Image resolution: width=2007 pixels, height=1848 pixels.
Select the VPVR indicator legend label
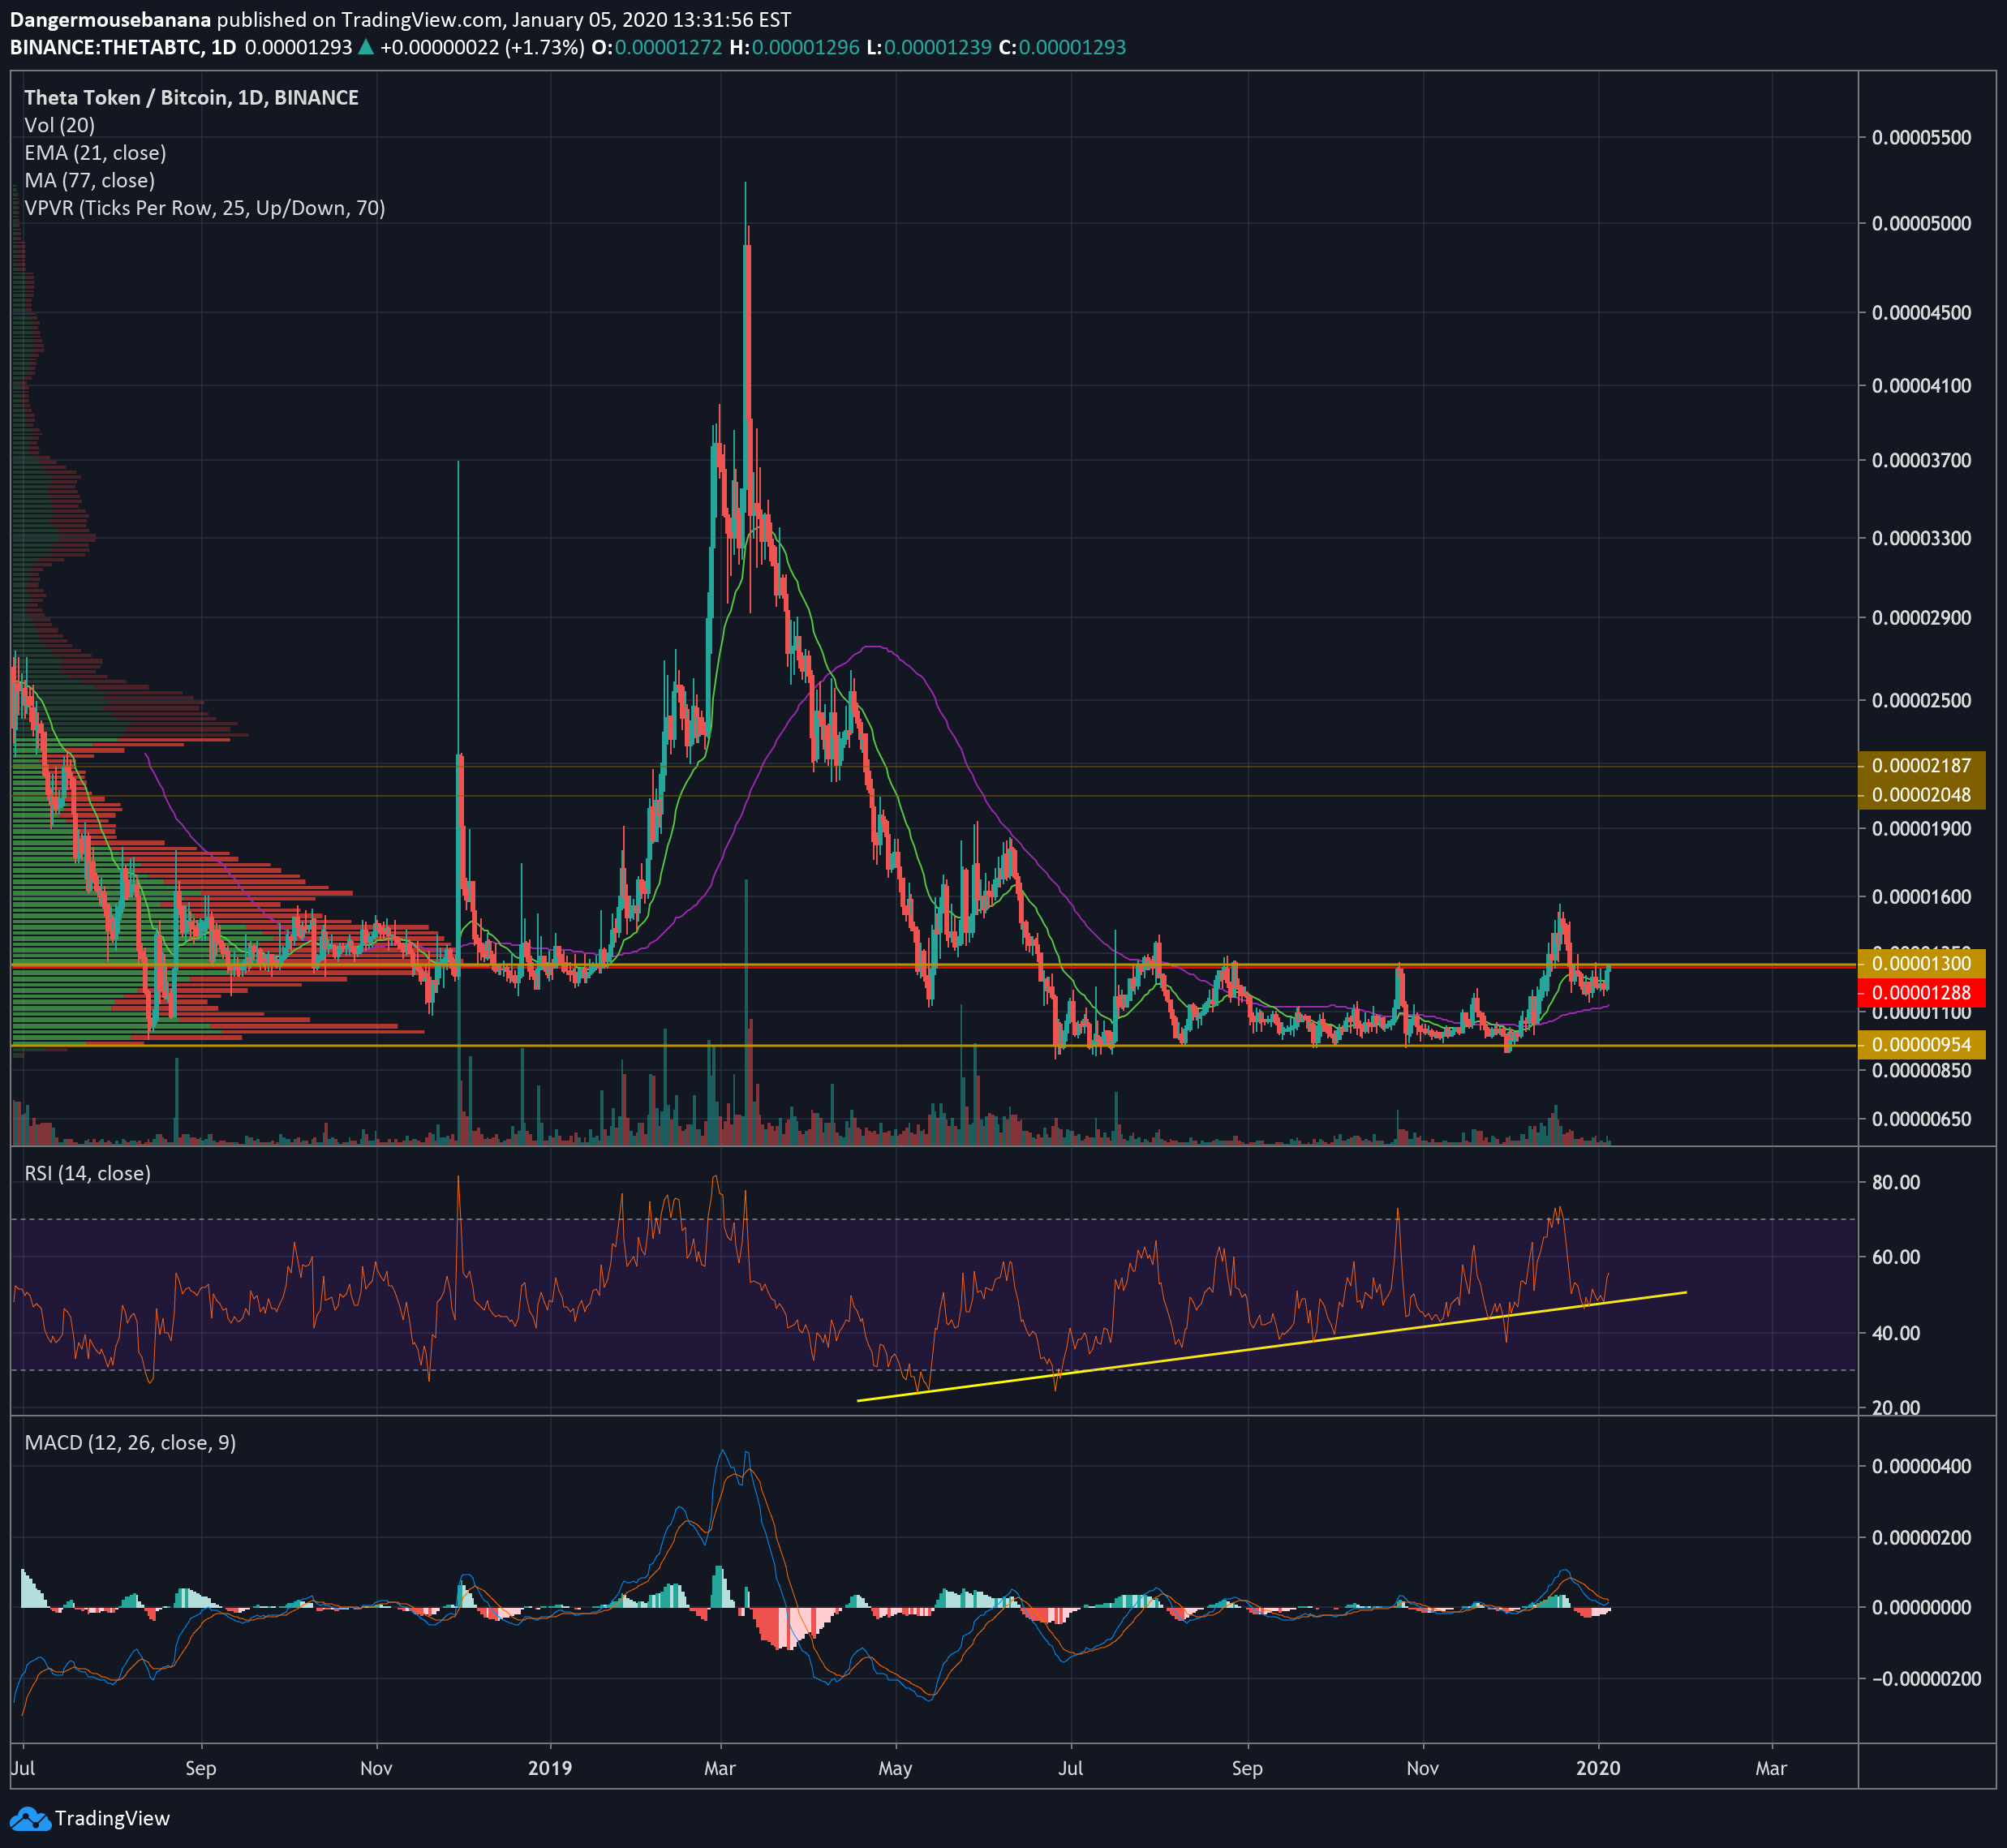click(204, 208)
